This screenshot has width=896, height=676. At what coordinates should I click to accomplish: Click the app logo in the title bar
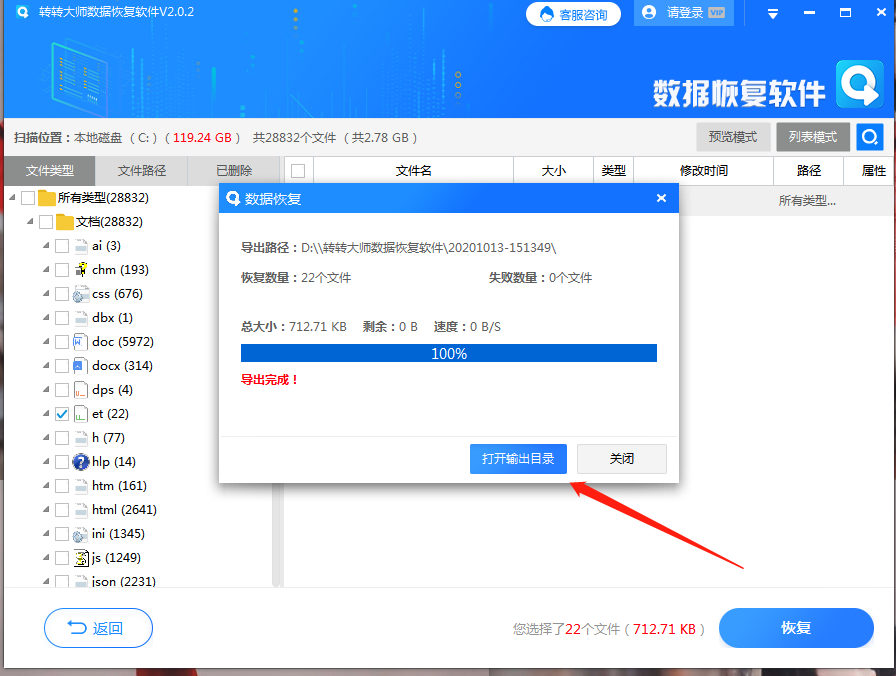click(x=21, y=12)
